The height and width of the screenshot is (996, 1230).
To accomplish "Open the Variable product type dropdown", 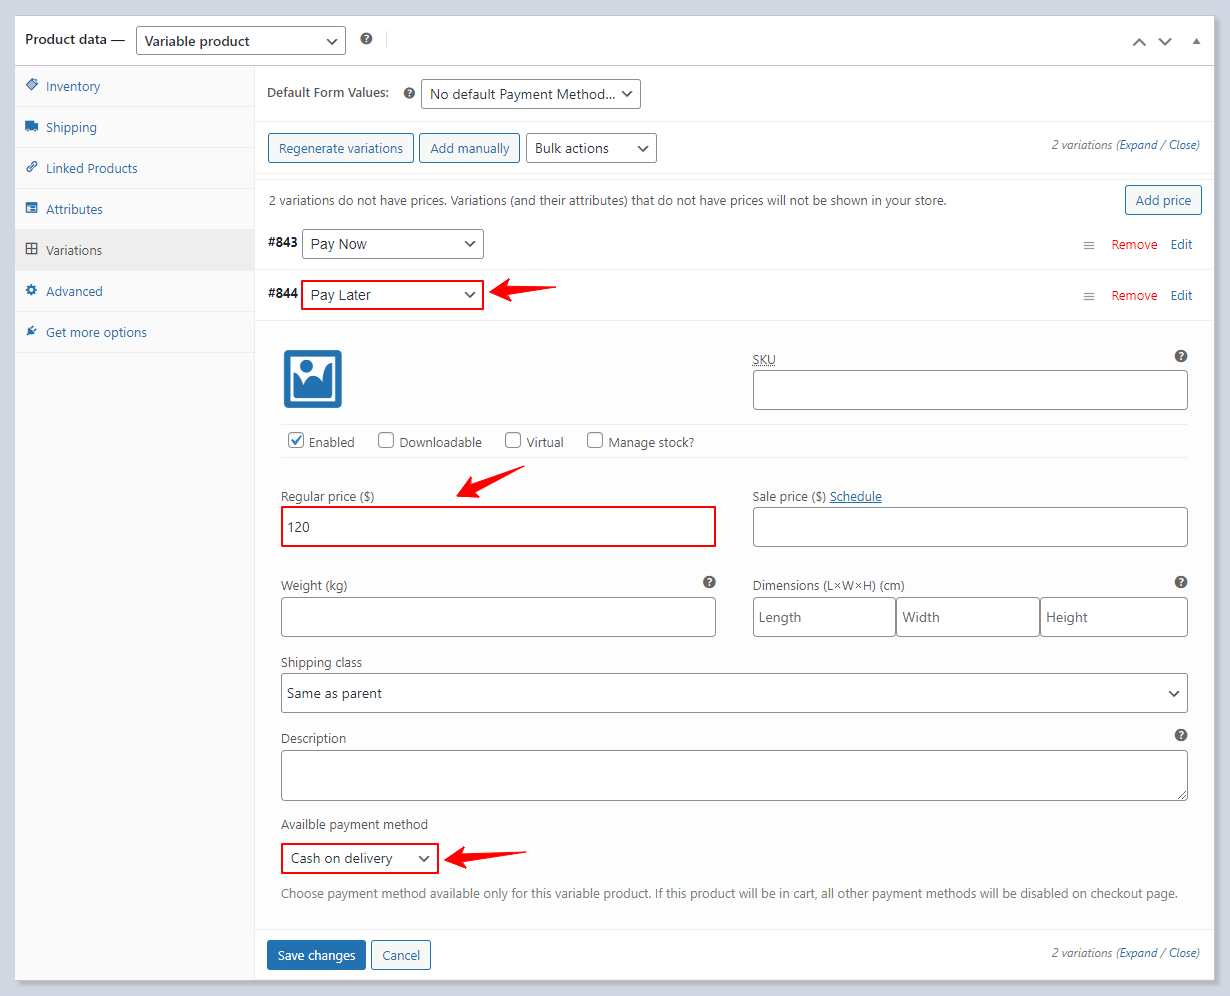I will pos(241,41).
